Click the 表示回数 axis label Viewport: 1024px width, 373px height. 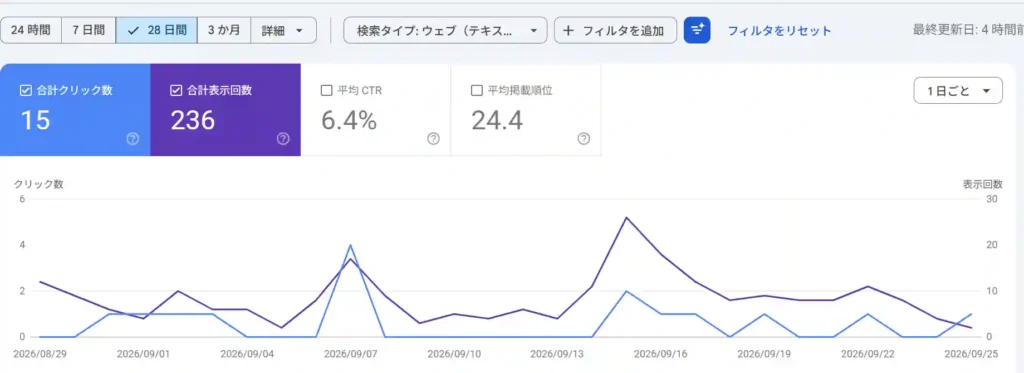click(982, 184)
